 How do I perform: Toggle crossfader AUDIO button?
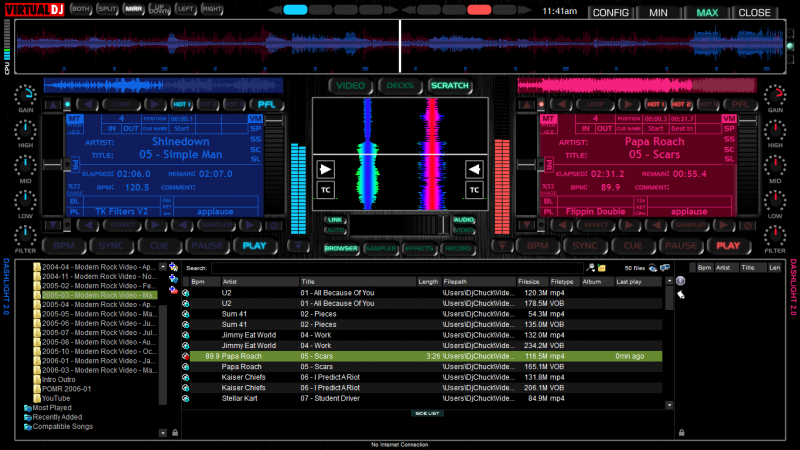(464, 220)
